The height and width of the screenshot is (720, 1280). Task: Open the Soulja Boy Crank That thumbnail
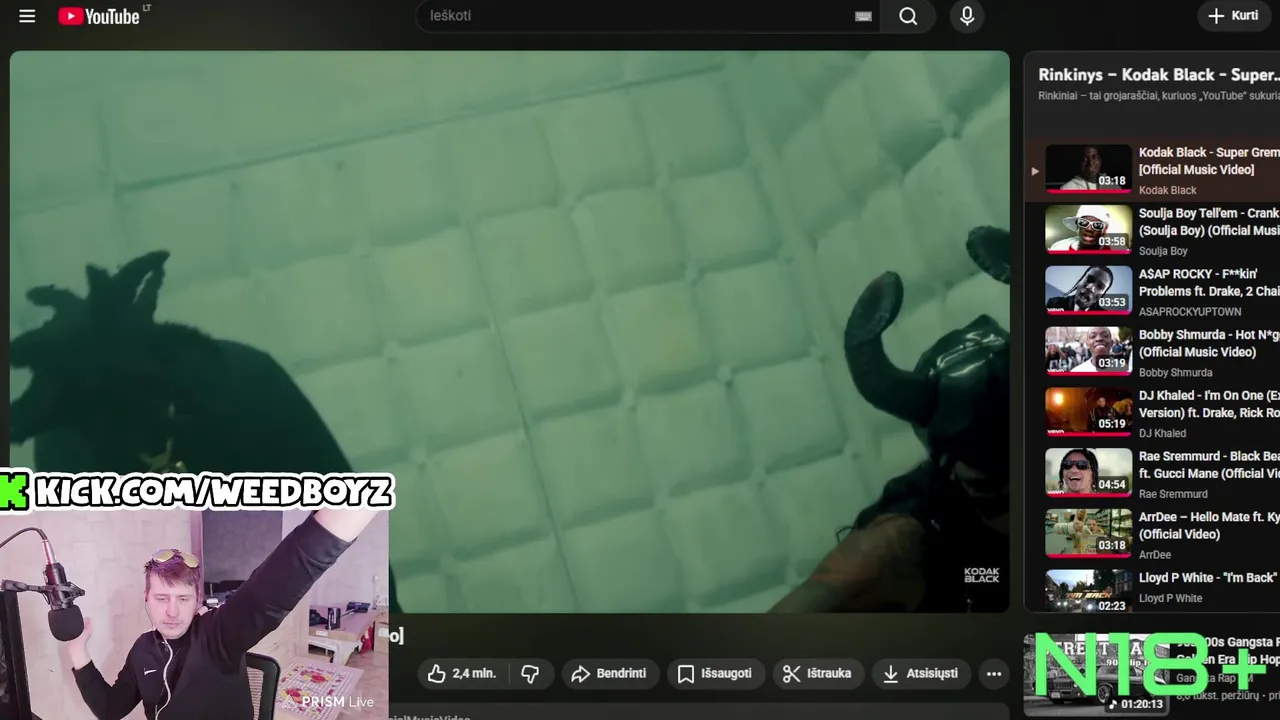(1088, 229)
